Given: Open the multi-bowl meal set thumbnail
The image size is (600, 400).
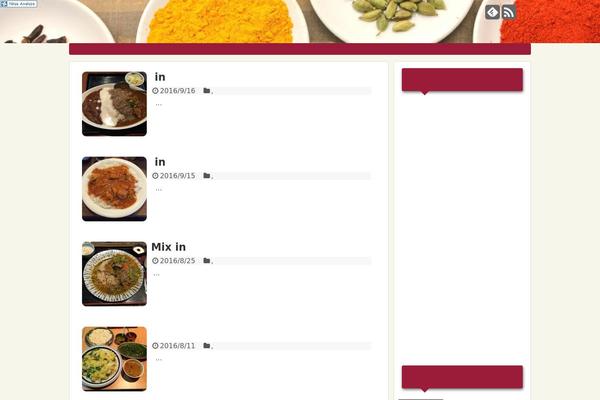Looking at the screenshot, I should coord(114,359).
